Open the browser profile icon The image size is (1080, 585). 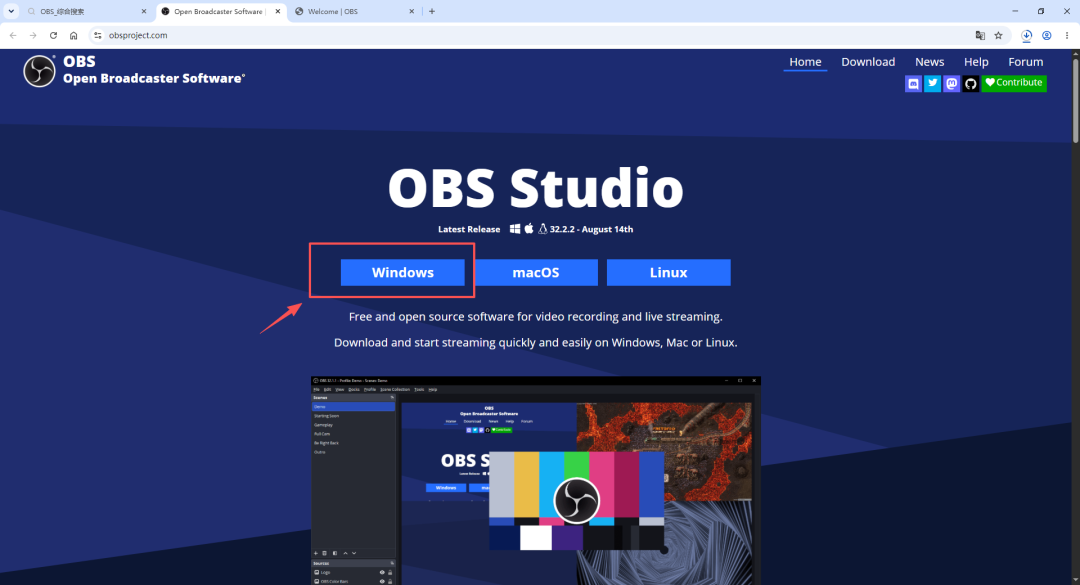click(x=1046, y=35)
